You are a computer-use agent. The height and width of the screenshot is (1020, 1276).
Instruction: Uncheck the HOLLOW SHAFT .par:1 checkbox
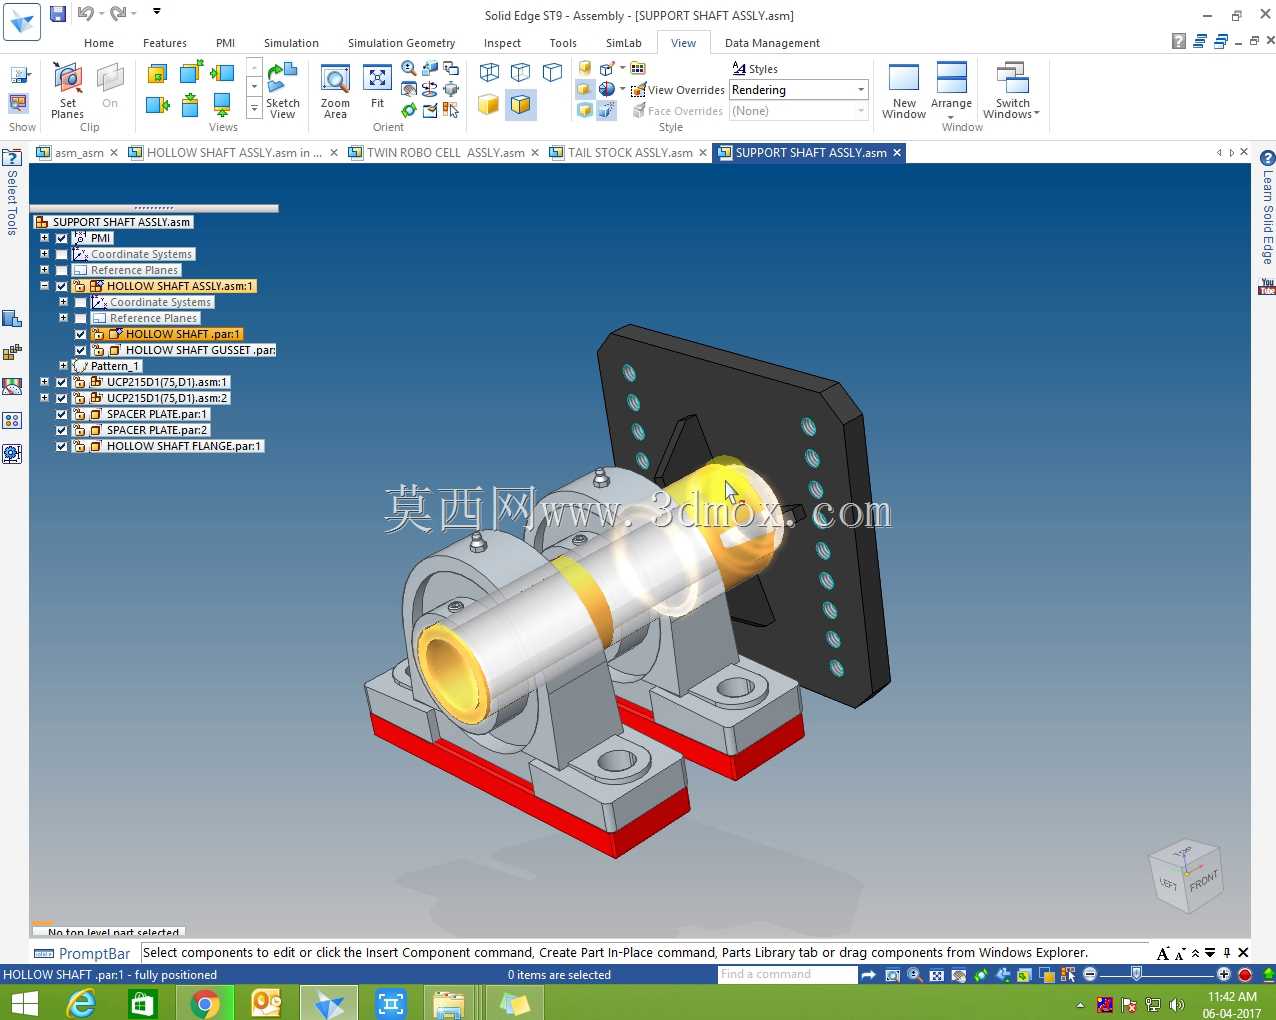pos(81,334)
